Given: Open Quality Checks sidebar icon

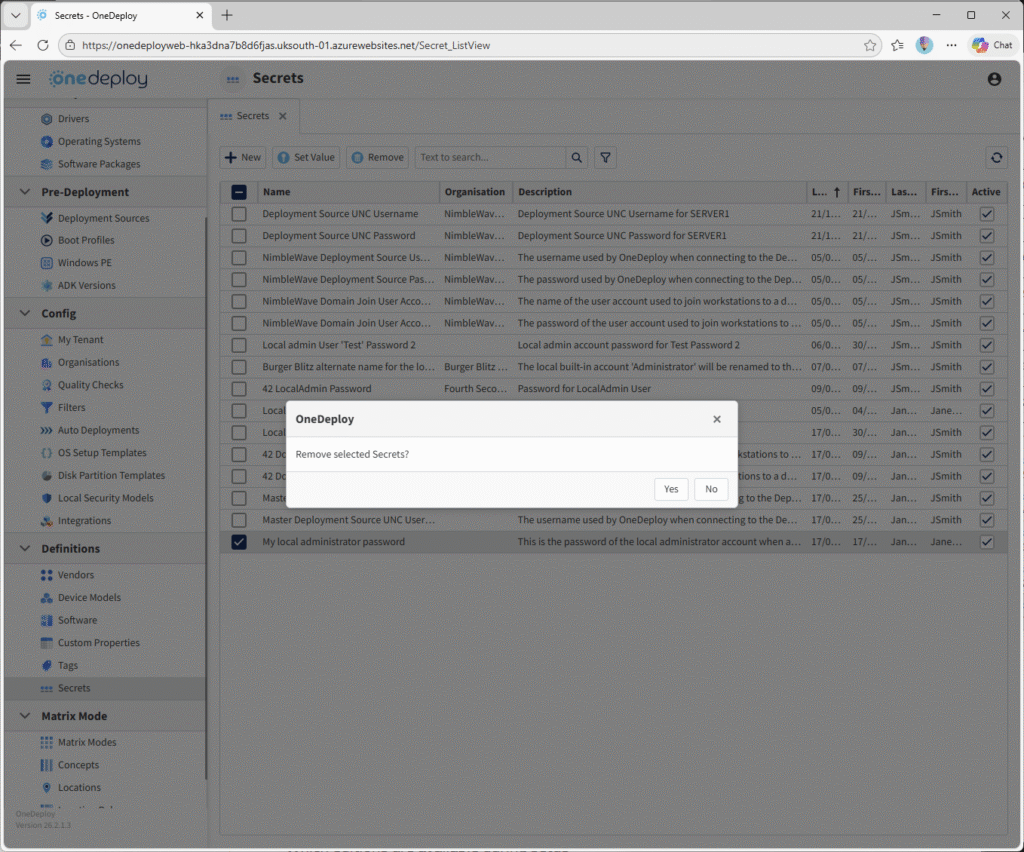Looking at the screenshot, I should (x=46, y=385).
